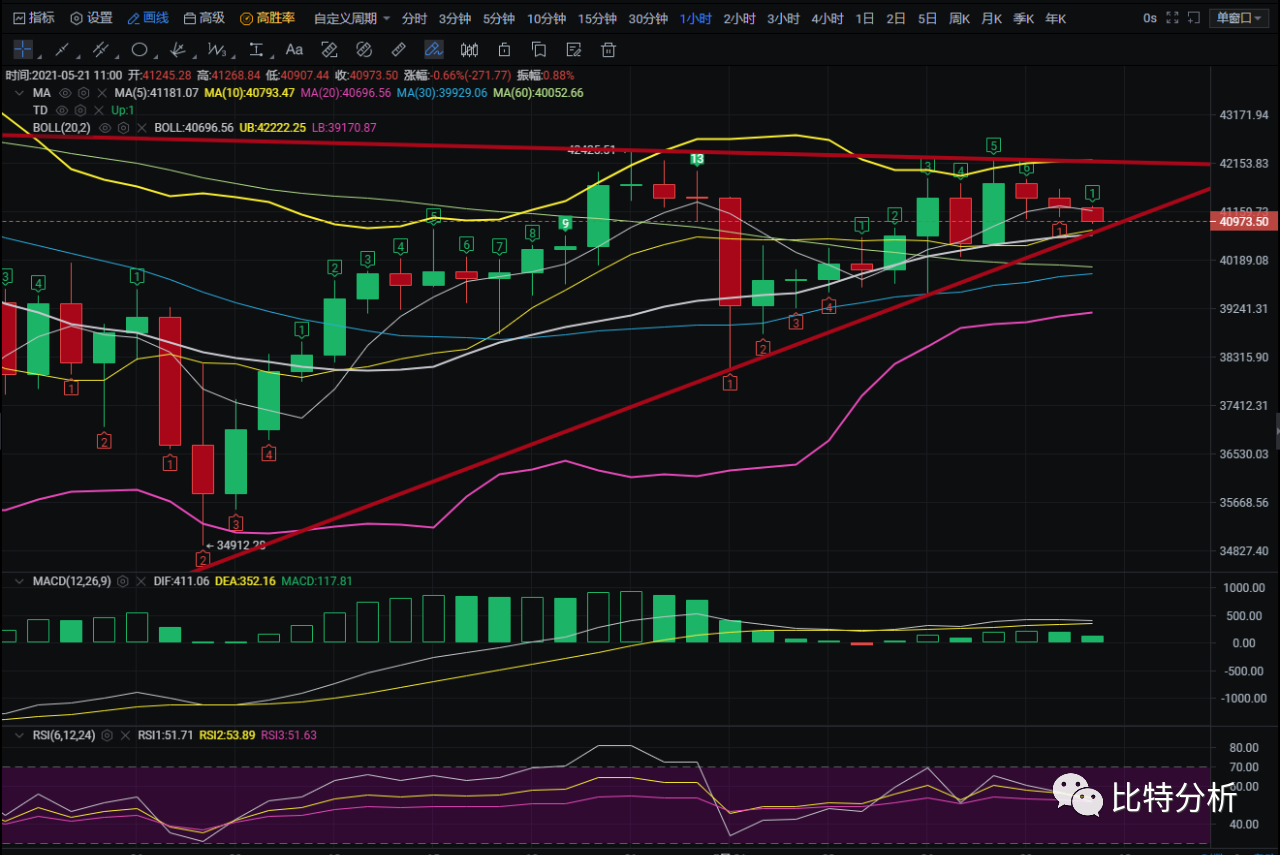Switch to the 周K timeframe
Screen dimensions: 1280x855
pos(959,18)
